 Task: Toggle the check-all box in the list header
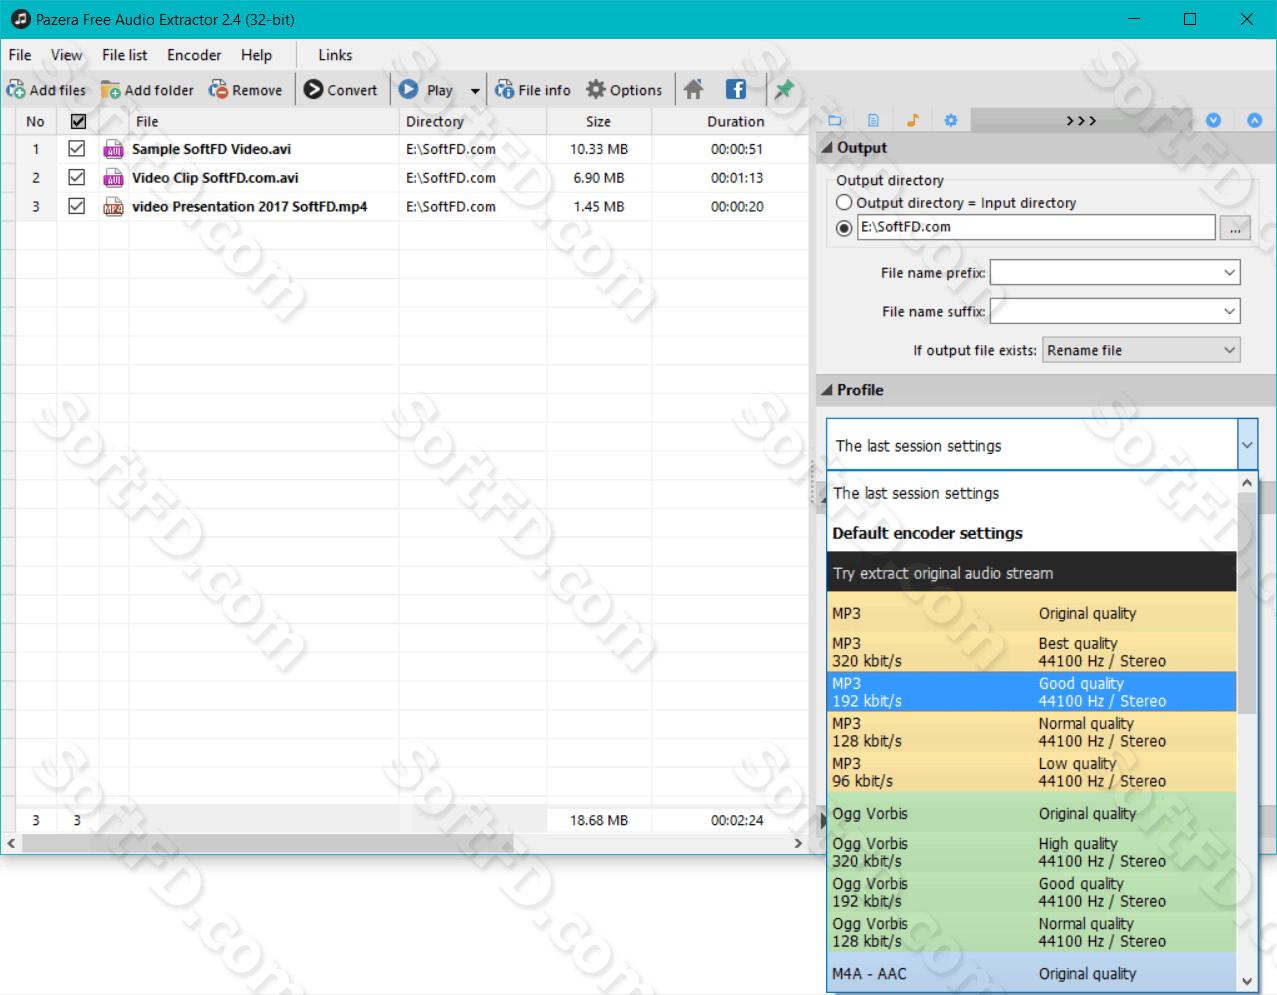(78, 121)
